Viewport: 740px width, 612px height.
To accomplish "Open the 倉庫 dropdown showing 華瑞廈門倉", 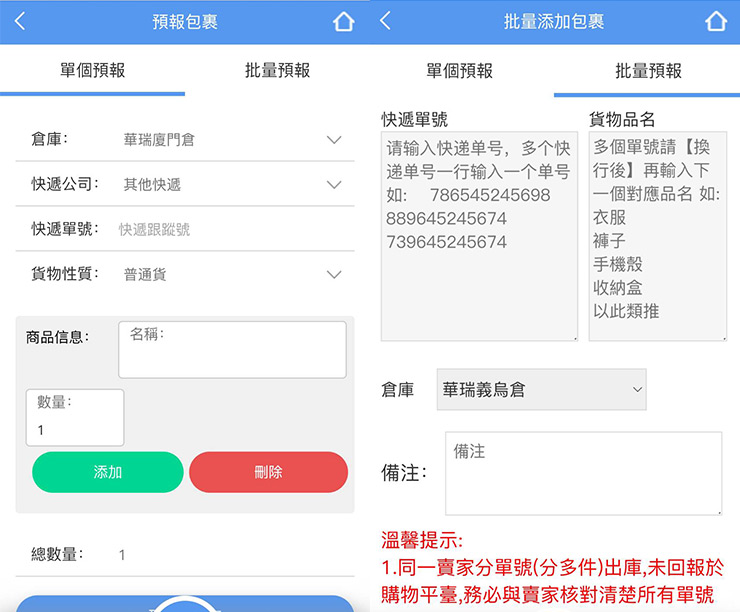I will (x=185, y=139).
